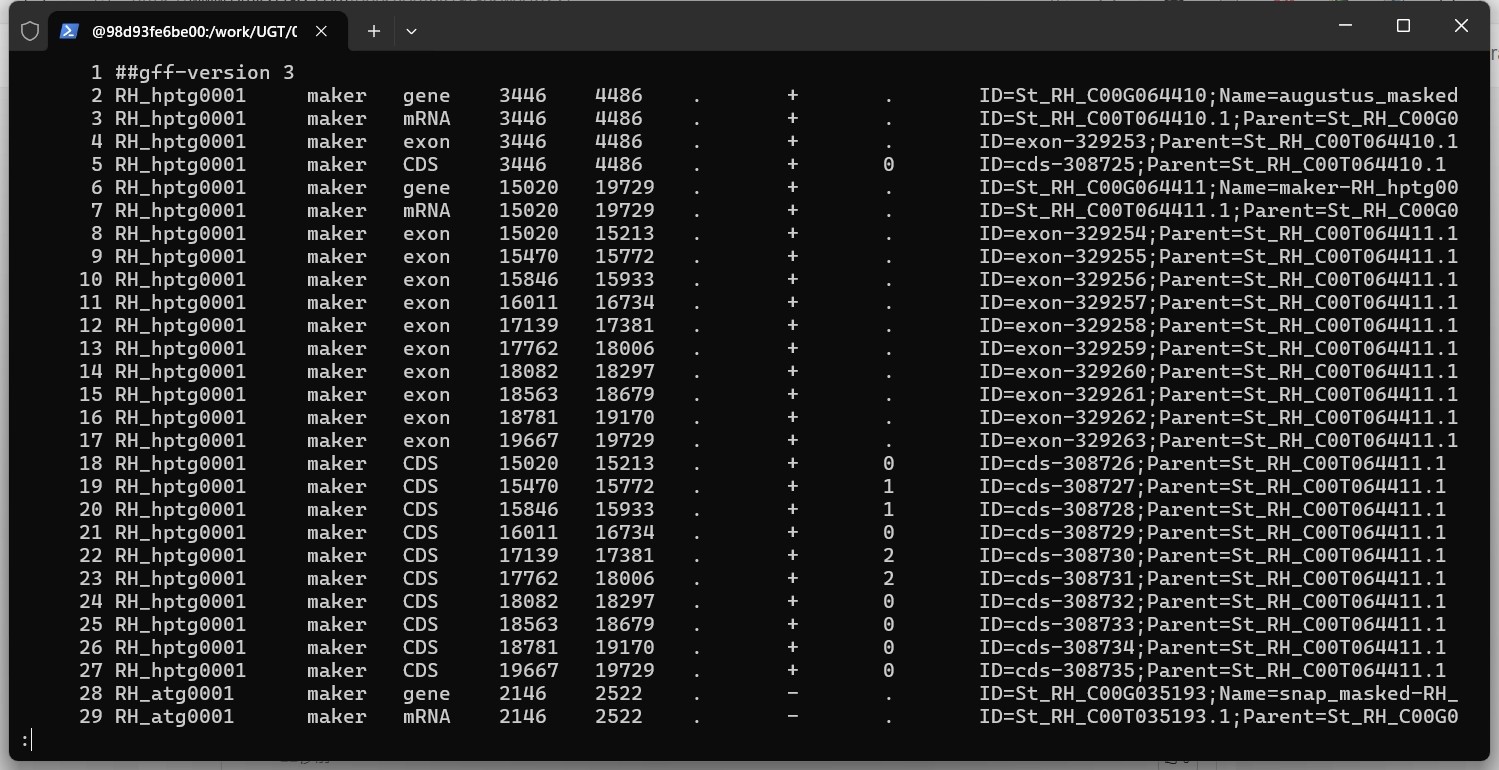1499x770 pixels.
Task: Click ID=exon-329254 text
Action: point(1063,233)
